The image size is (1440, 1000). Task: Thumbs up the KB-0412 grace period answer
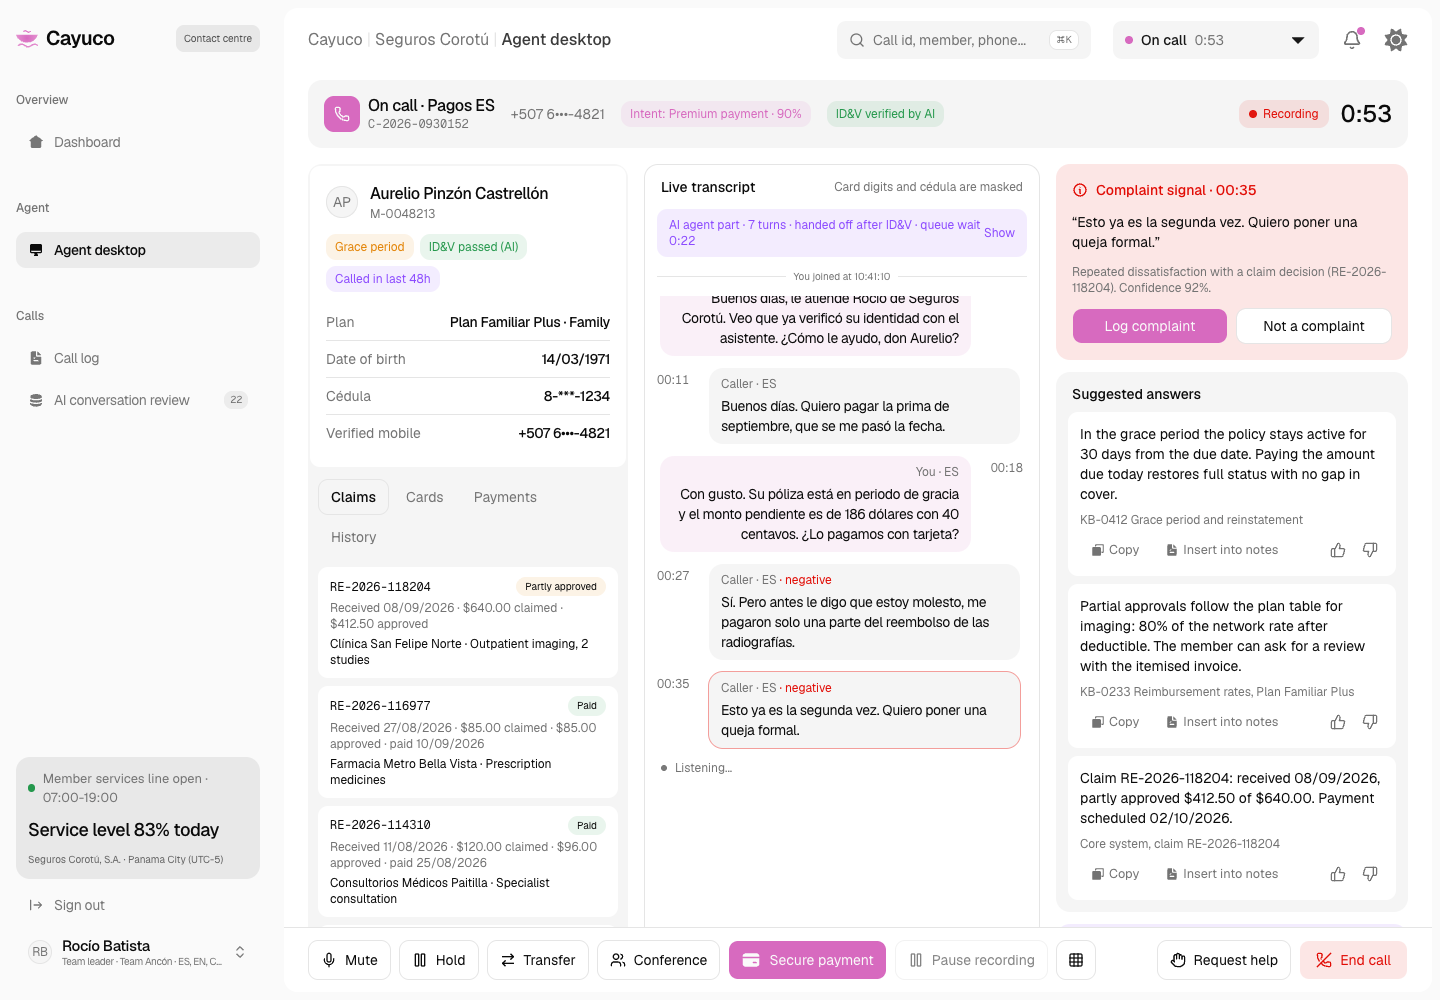pos(1338,550)
